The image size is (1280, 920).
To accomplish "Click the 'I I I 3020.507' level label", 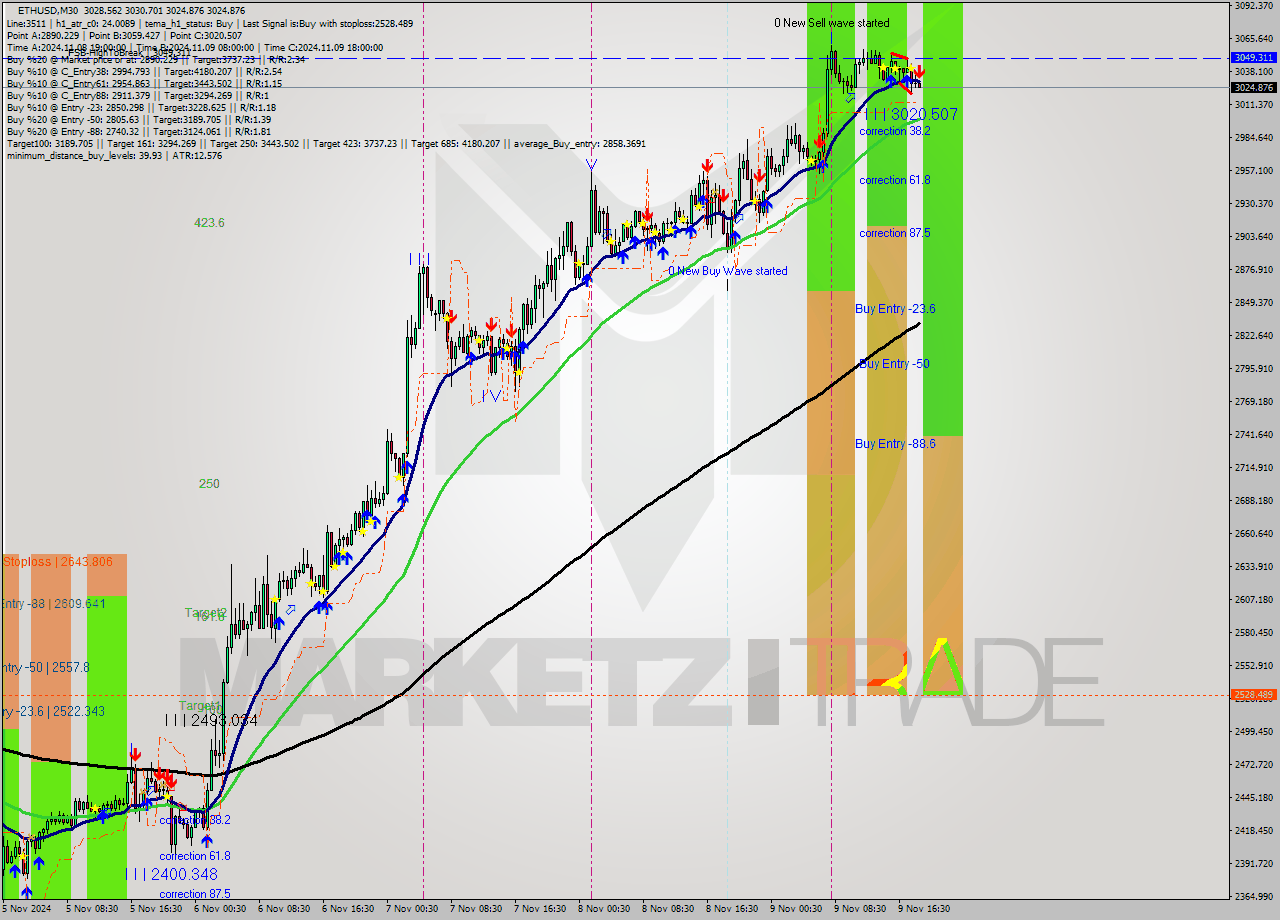I will [911, 115].
